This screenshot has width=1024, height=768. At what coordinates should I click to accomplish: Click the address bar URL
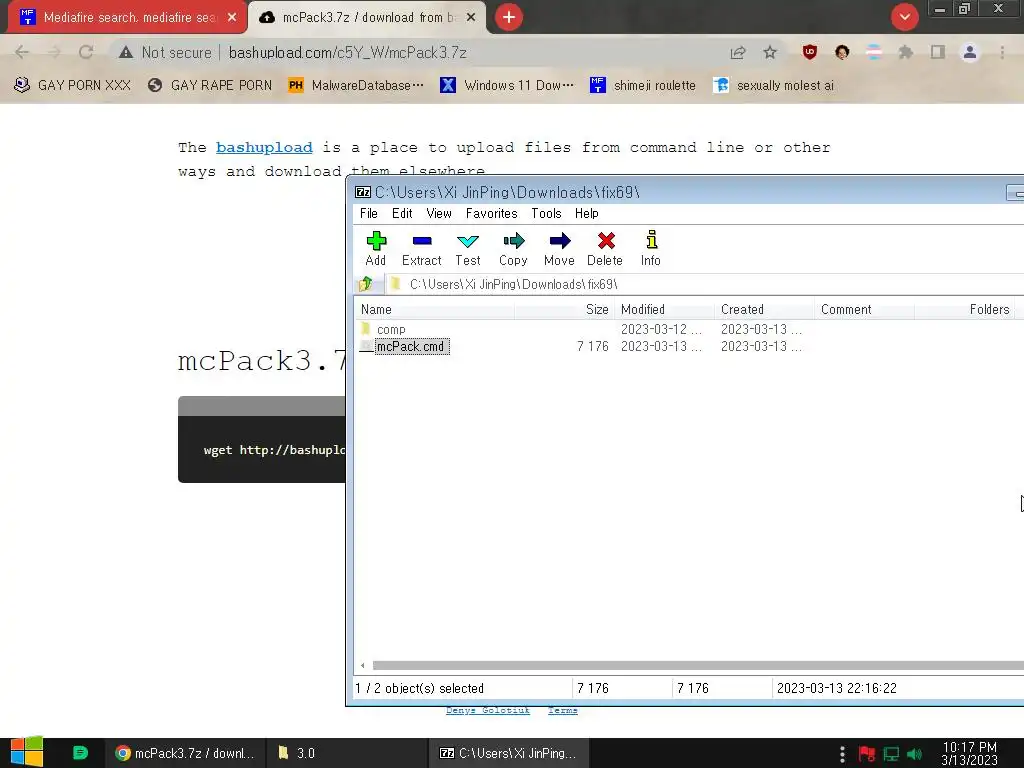tap(347, 52)
